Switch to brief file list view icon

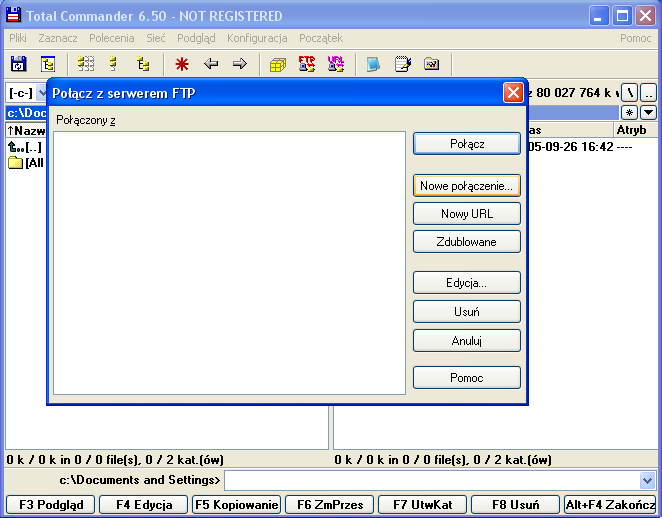86,64
